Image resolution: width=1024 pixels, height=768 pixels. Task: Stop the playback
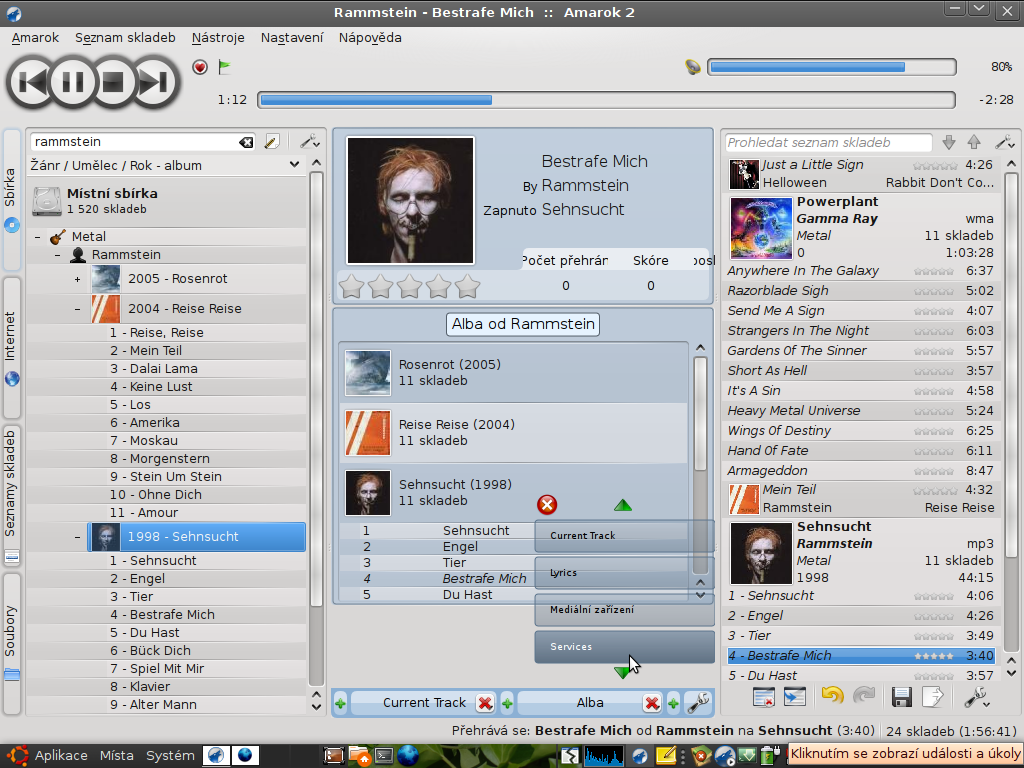[x=114, y=82]
